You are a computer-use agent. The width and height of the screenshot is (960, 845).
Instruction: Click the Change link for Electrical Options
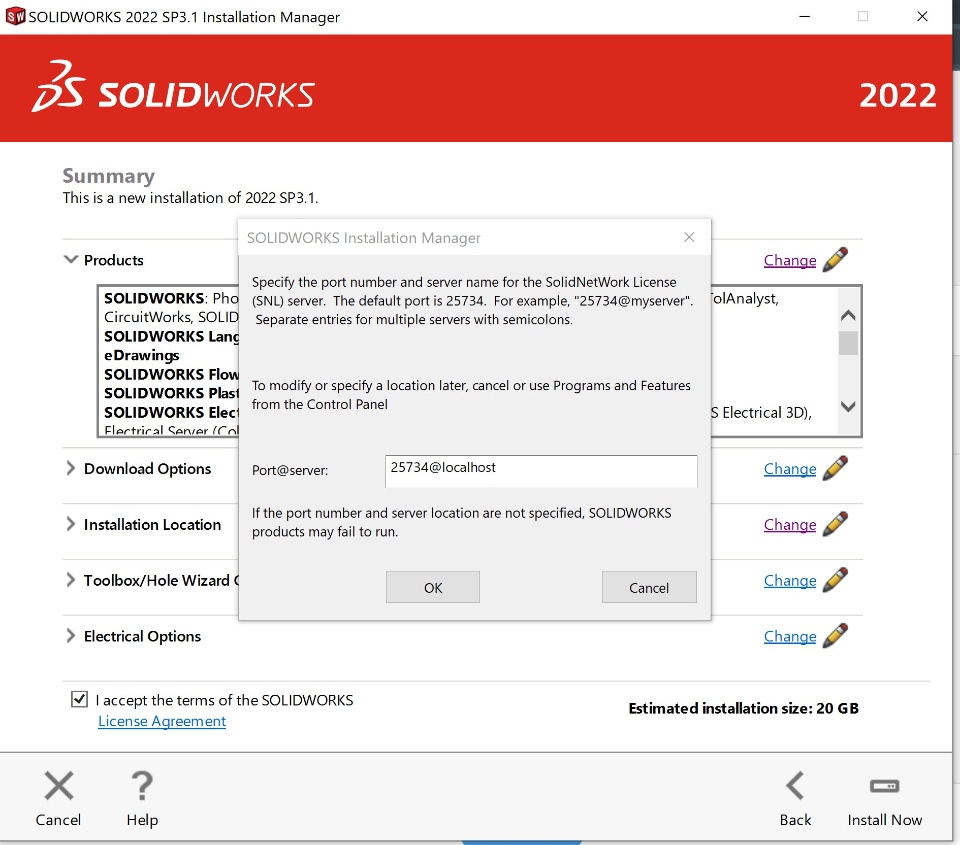(x=790, y=636)
